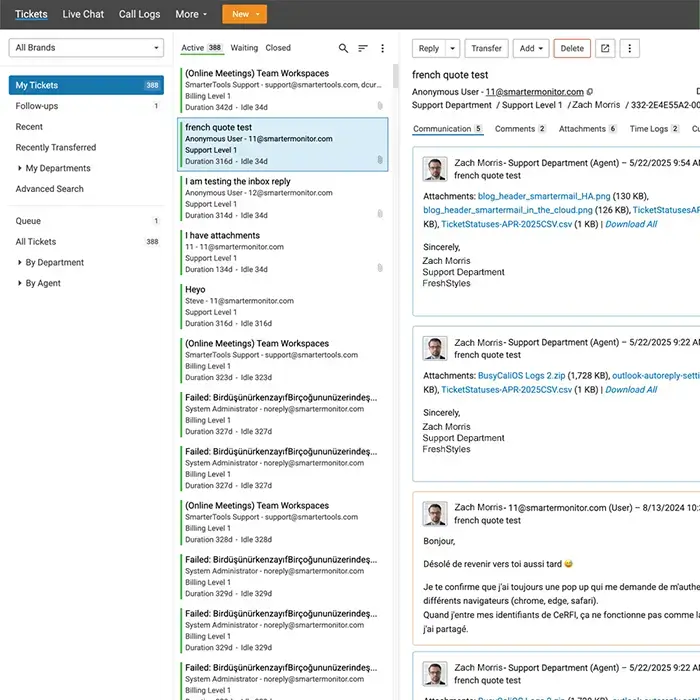Open the Add dropdown
The width and height of the screenshot is (700, 700).
531,48
